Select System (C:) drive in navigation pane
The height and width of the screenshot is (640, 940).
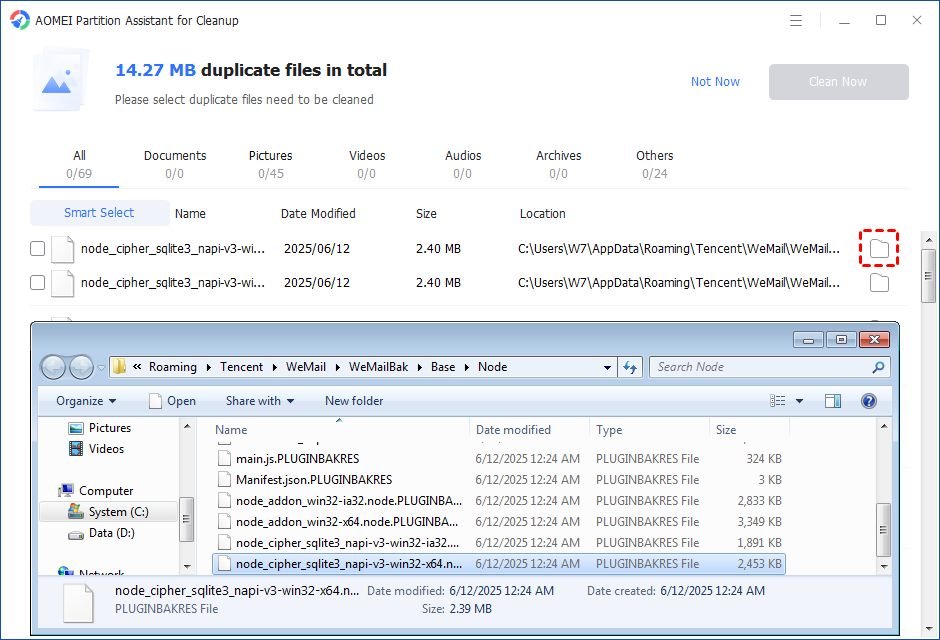109,512
